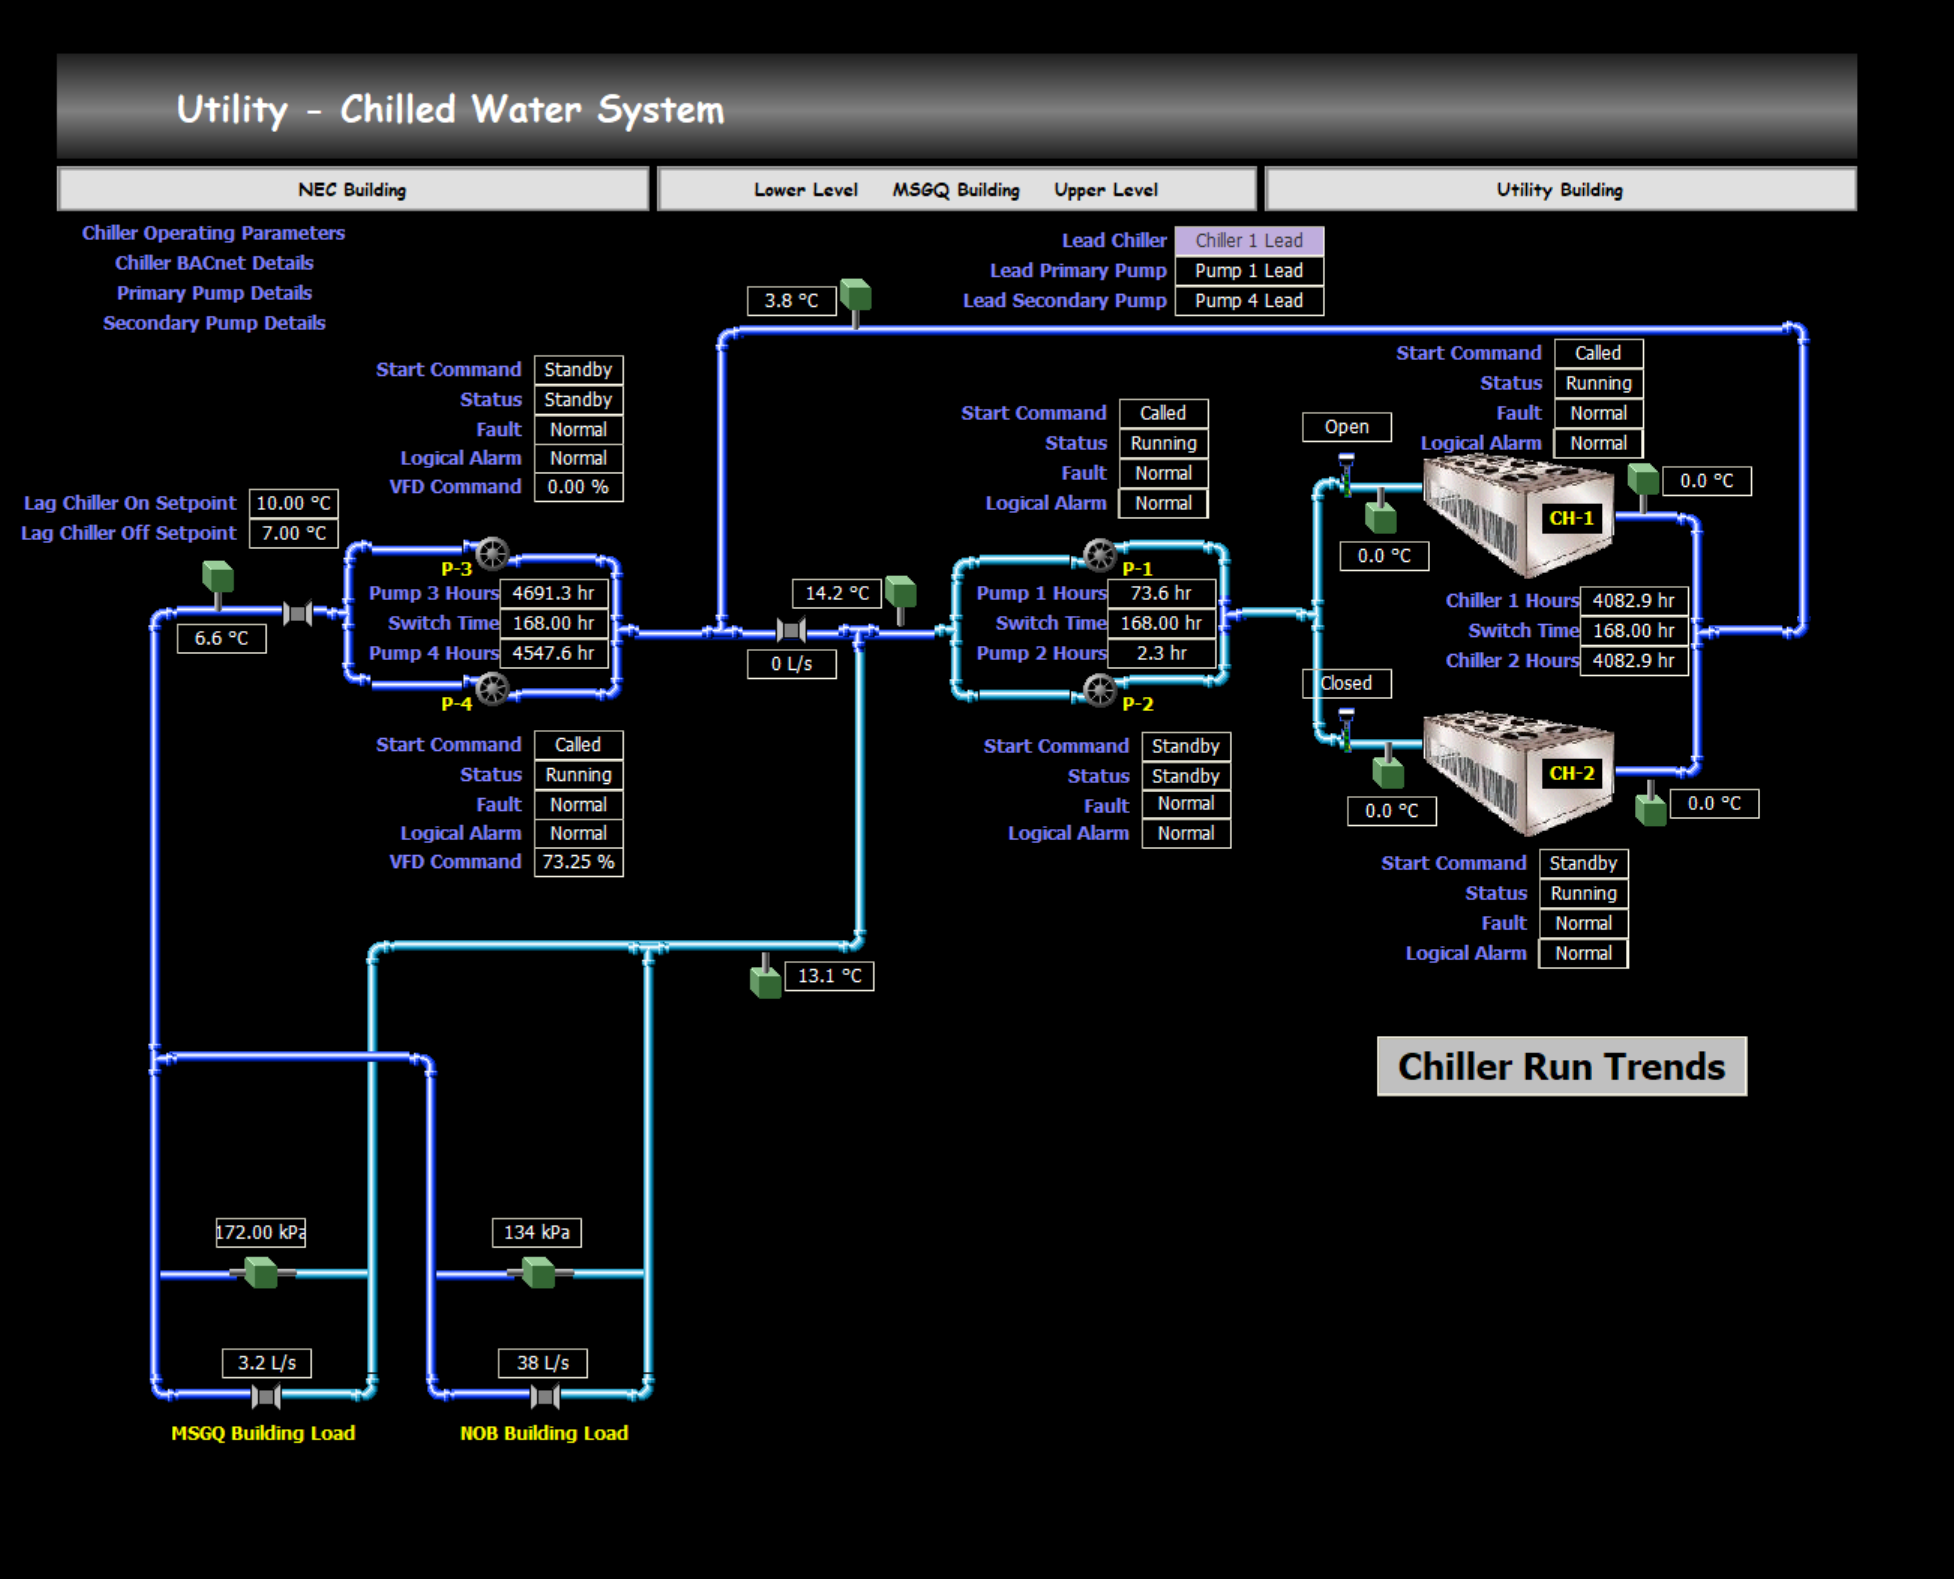Image resolution: width=1954 pixels, height=1579 pixels.
Task: Click the P-2 pump icon
Action: tap(1100, 690)
